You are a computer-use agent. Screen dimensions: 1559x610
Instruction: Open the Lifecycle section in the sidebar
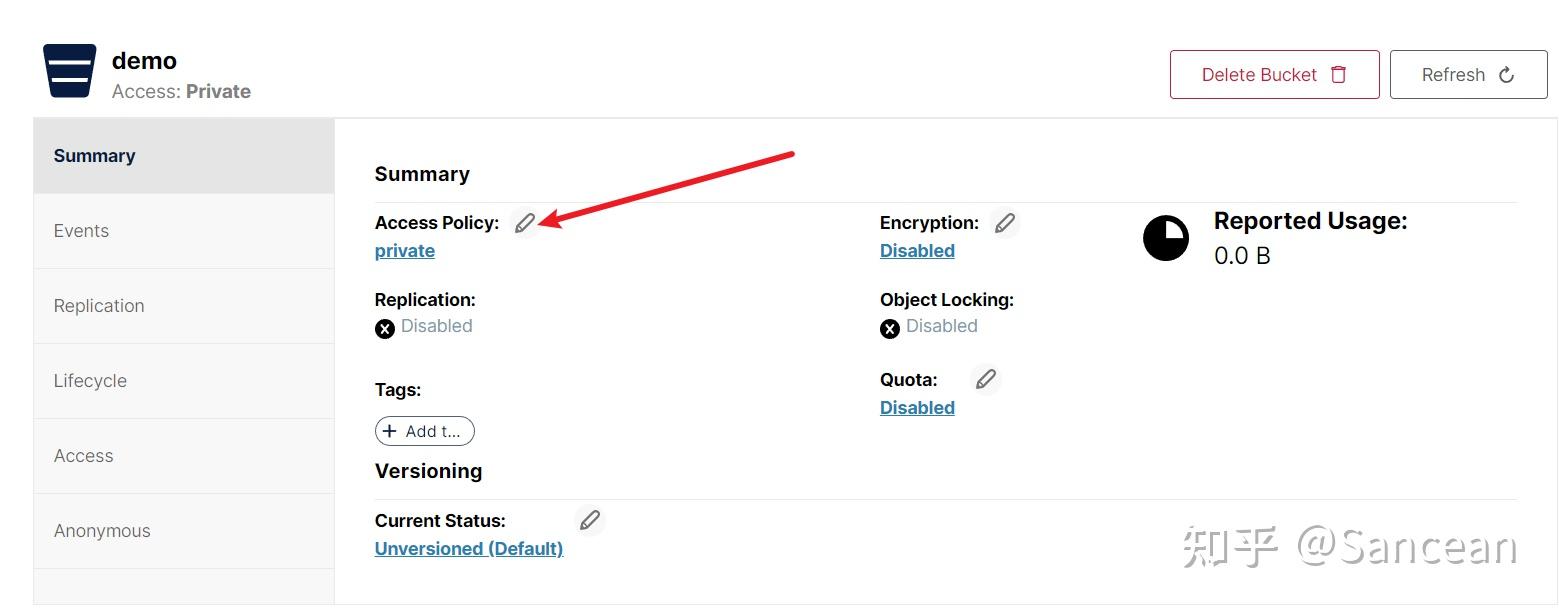(x=90, y=381)
